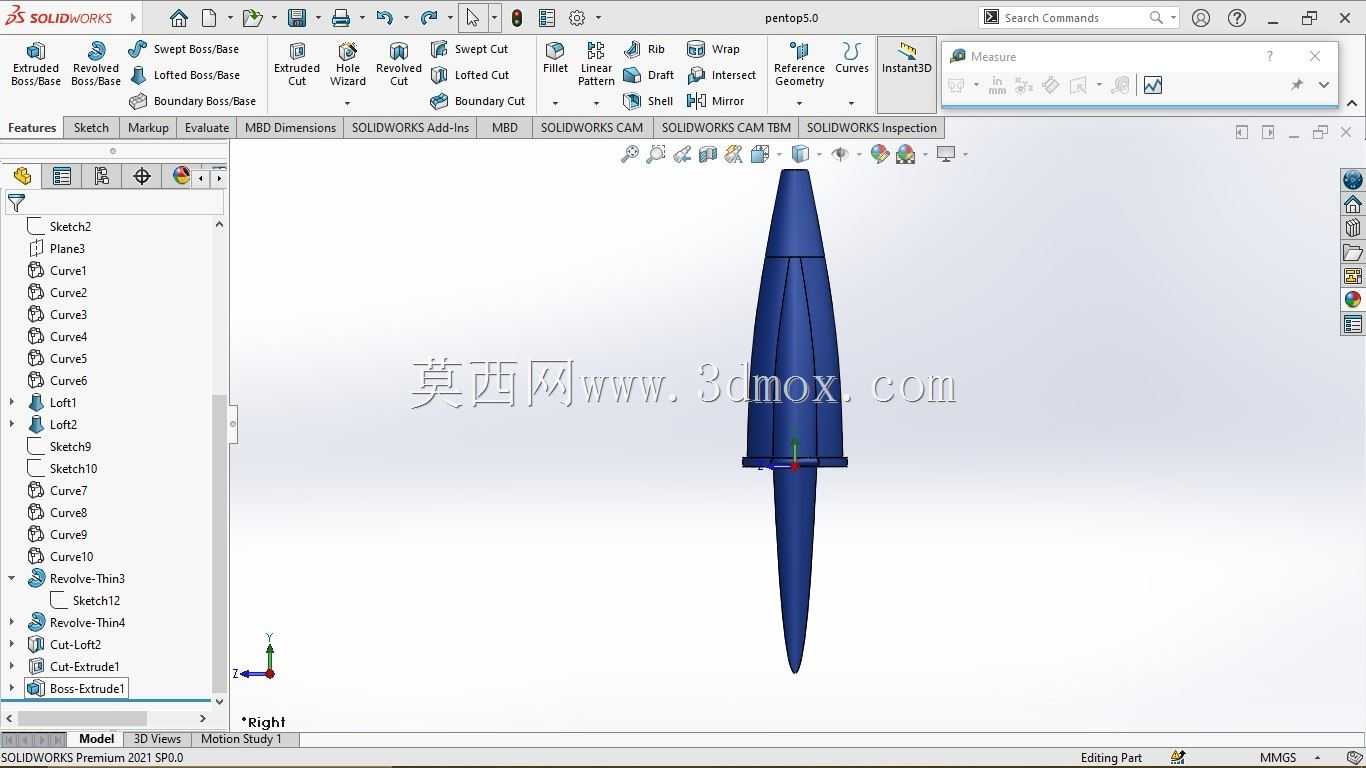
Task: Select the Intersect feature
Action: [721, 75]
